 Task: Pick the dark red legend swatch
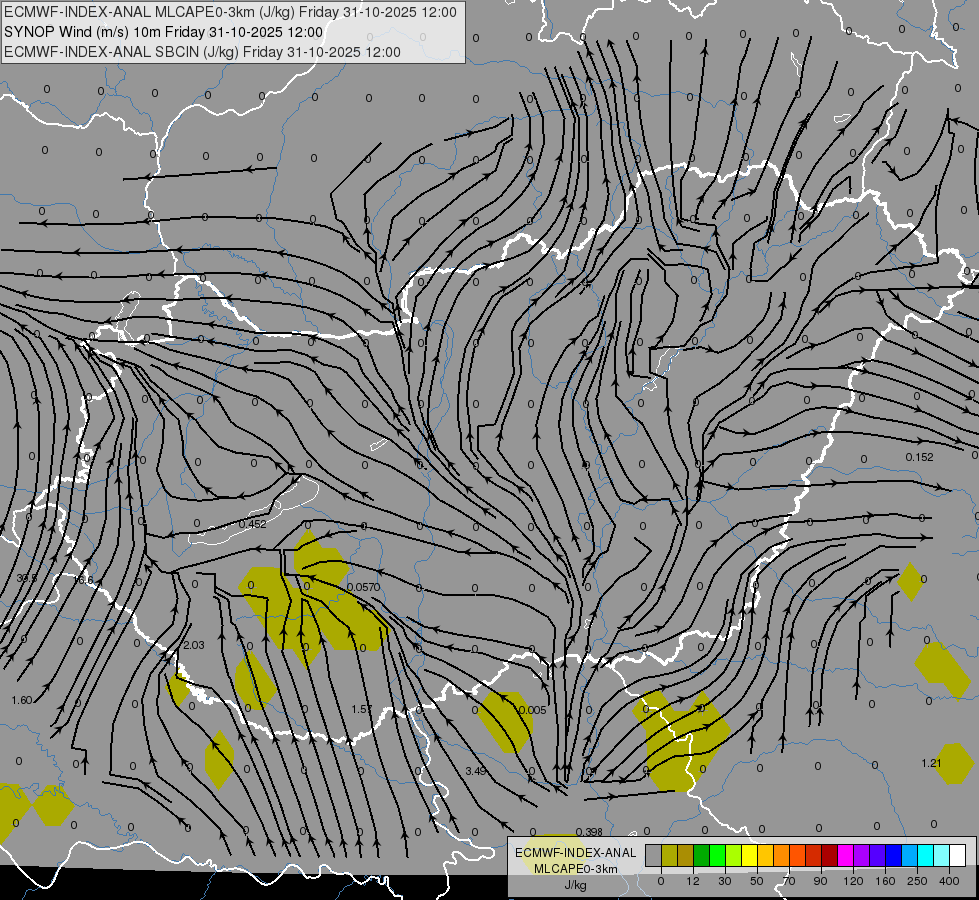pos(829,855)
